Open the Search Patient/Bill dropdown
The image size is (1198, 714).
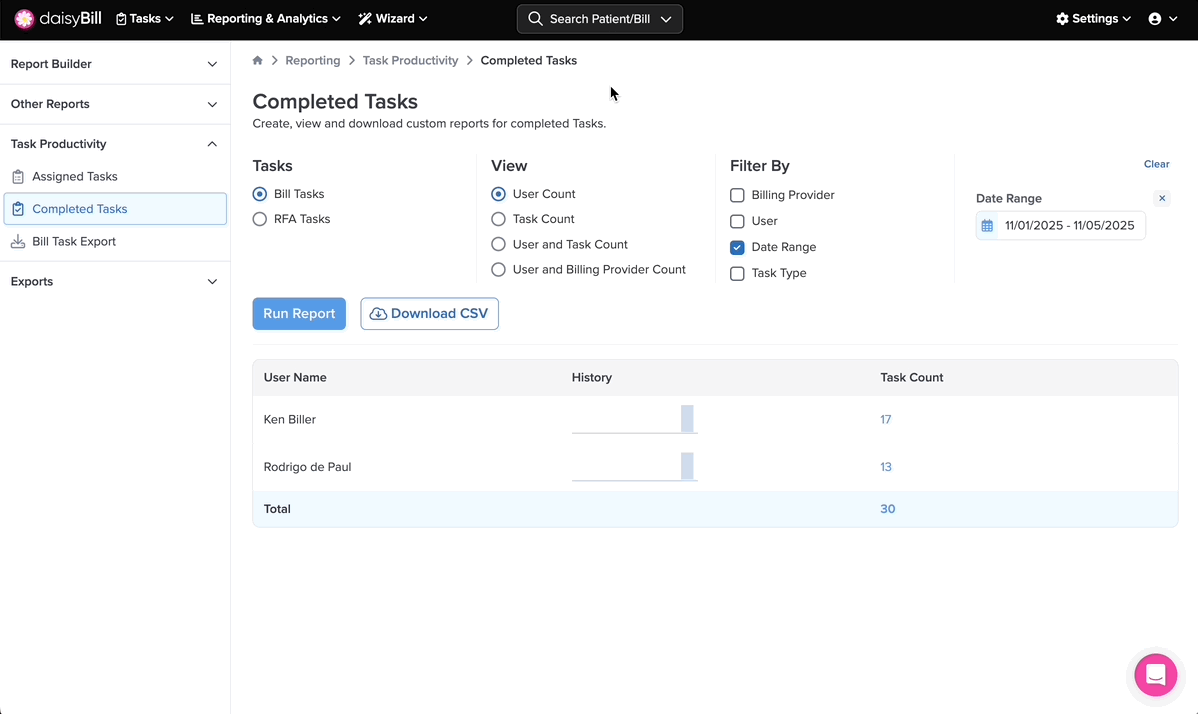point(600,19)
